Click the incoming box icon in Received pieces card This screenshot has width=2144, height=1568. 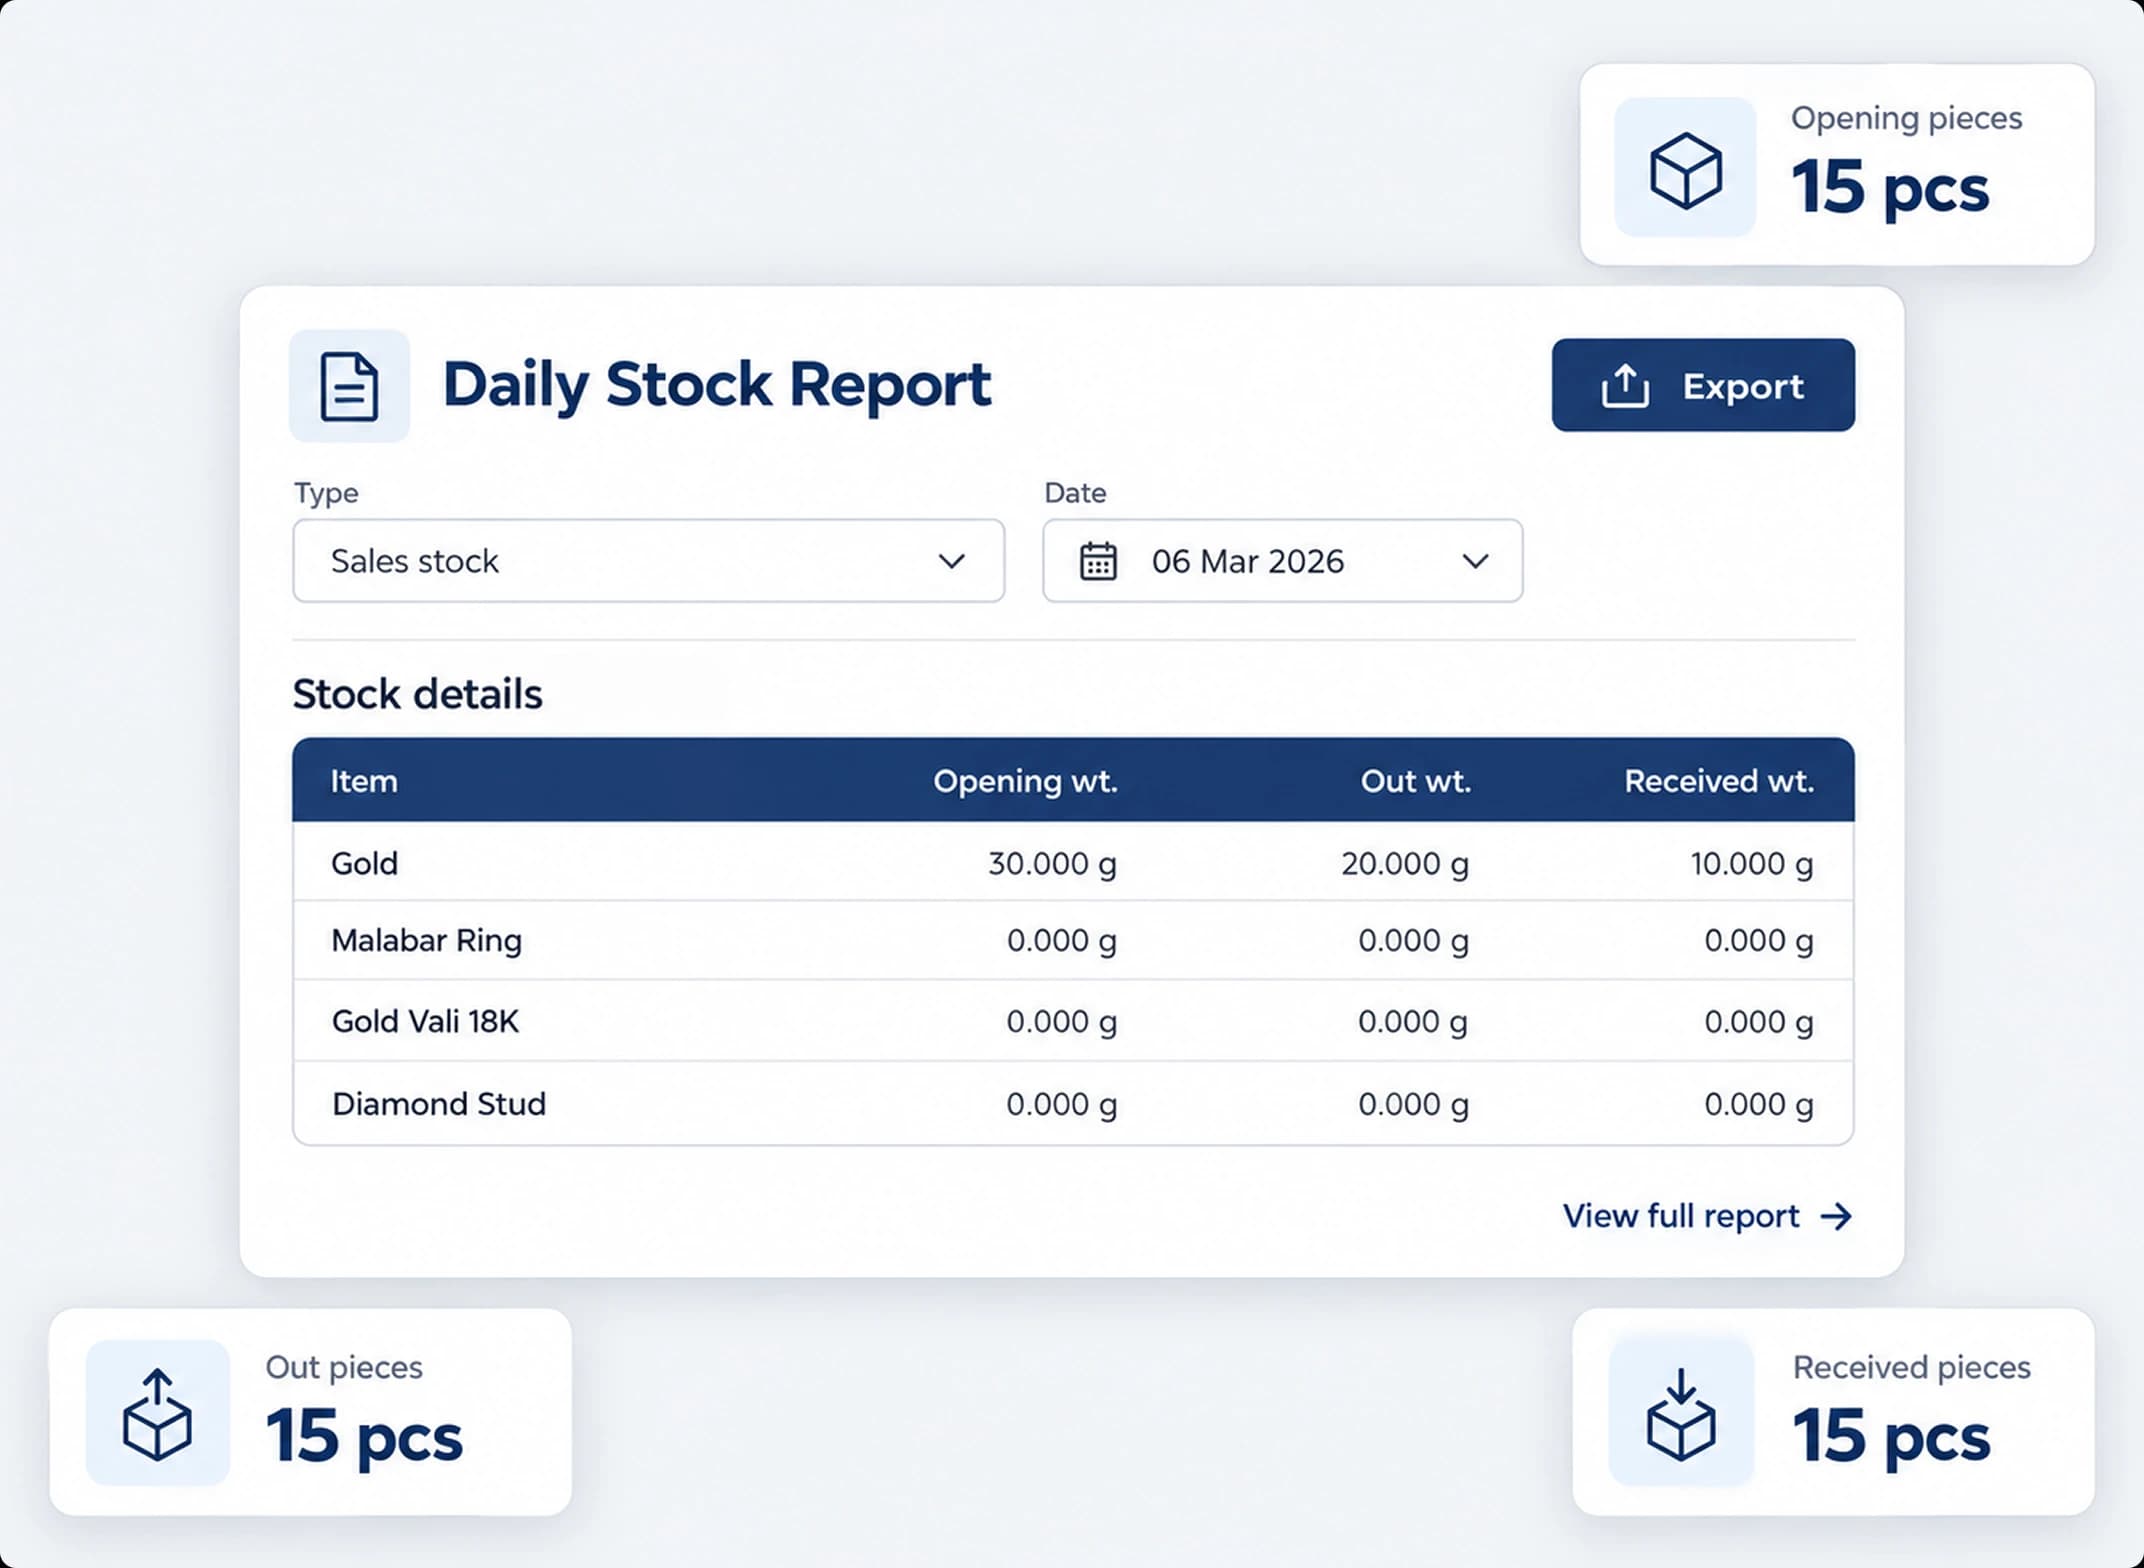(x=1681, y=1414)
